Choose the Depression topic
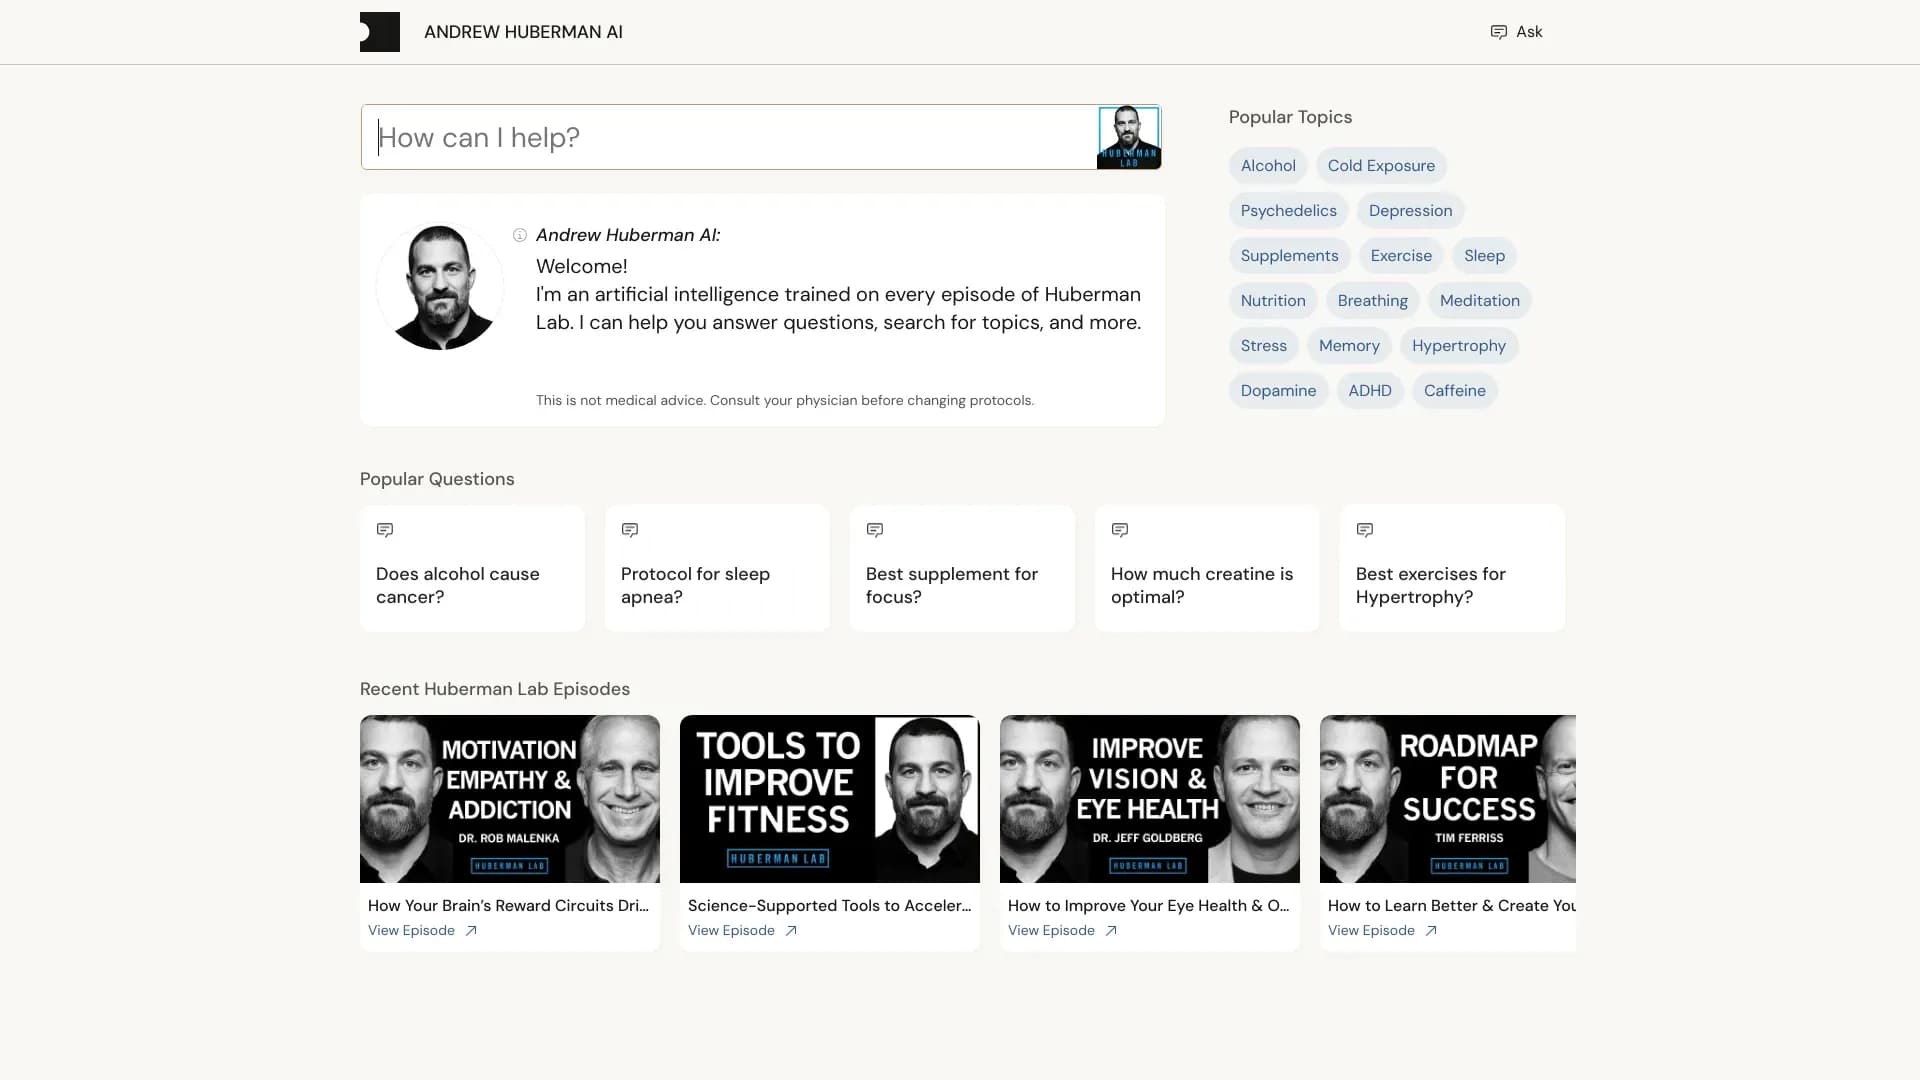Viewport: 1920px width, 1080px height. point(1410,211)
